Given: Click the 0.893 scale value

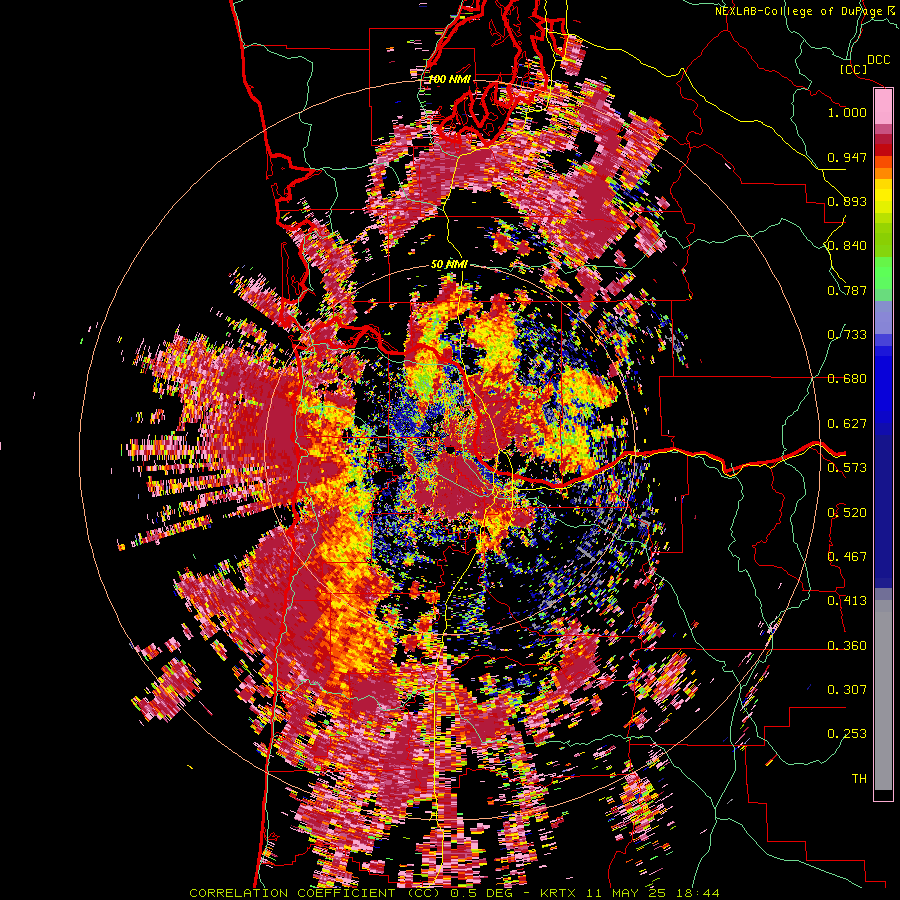Looking at the screenshot, I should pyautogui.click(x=847, y=201).
